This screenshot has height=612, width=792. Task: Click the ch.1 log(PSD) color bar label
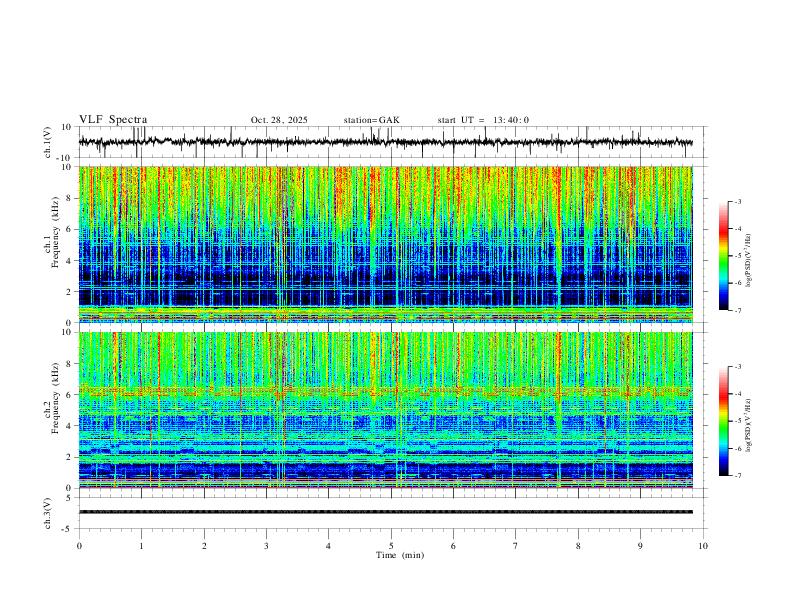click(x=748, y=261)
